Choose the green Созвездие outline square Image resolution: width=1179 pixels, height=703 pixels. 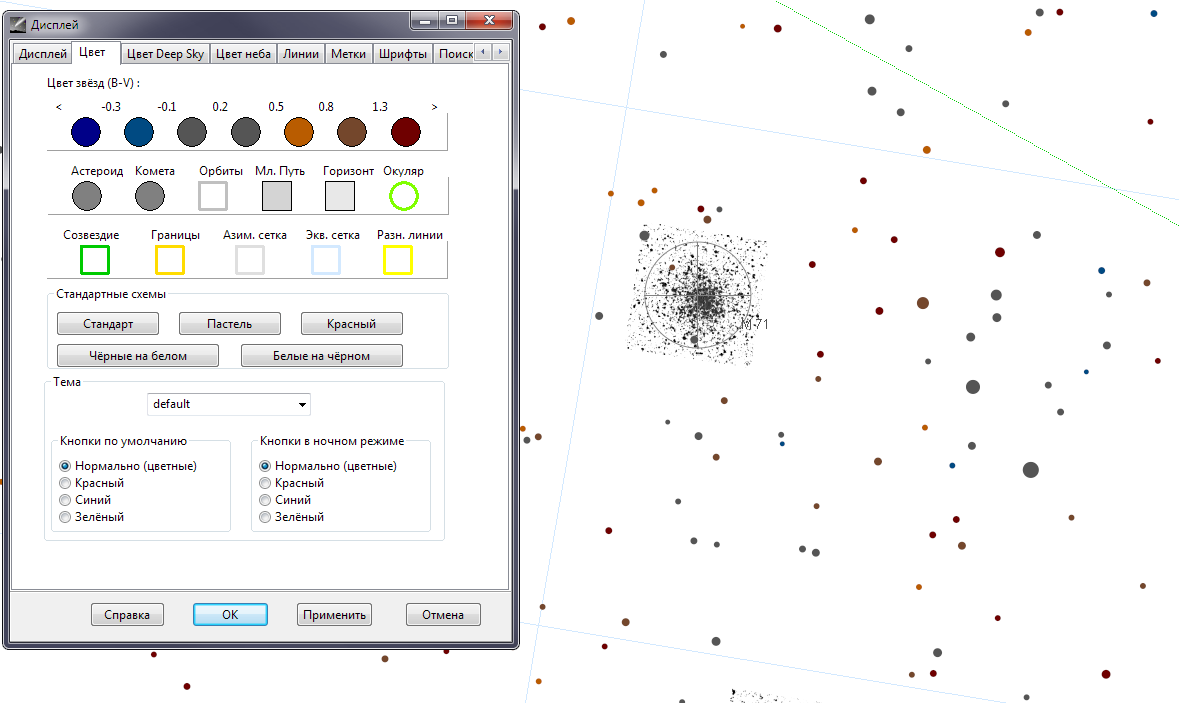(94, 260)
